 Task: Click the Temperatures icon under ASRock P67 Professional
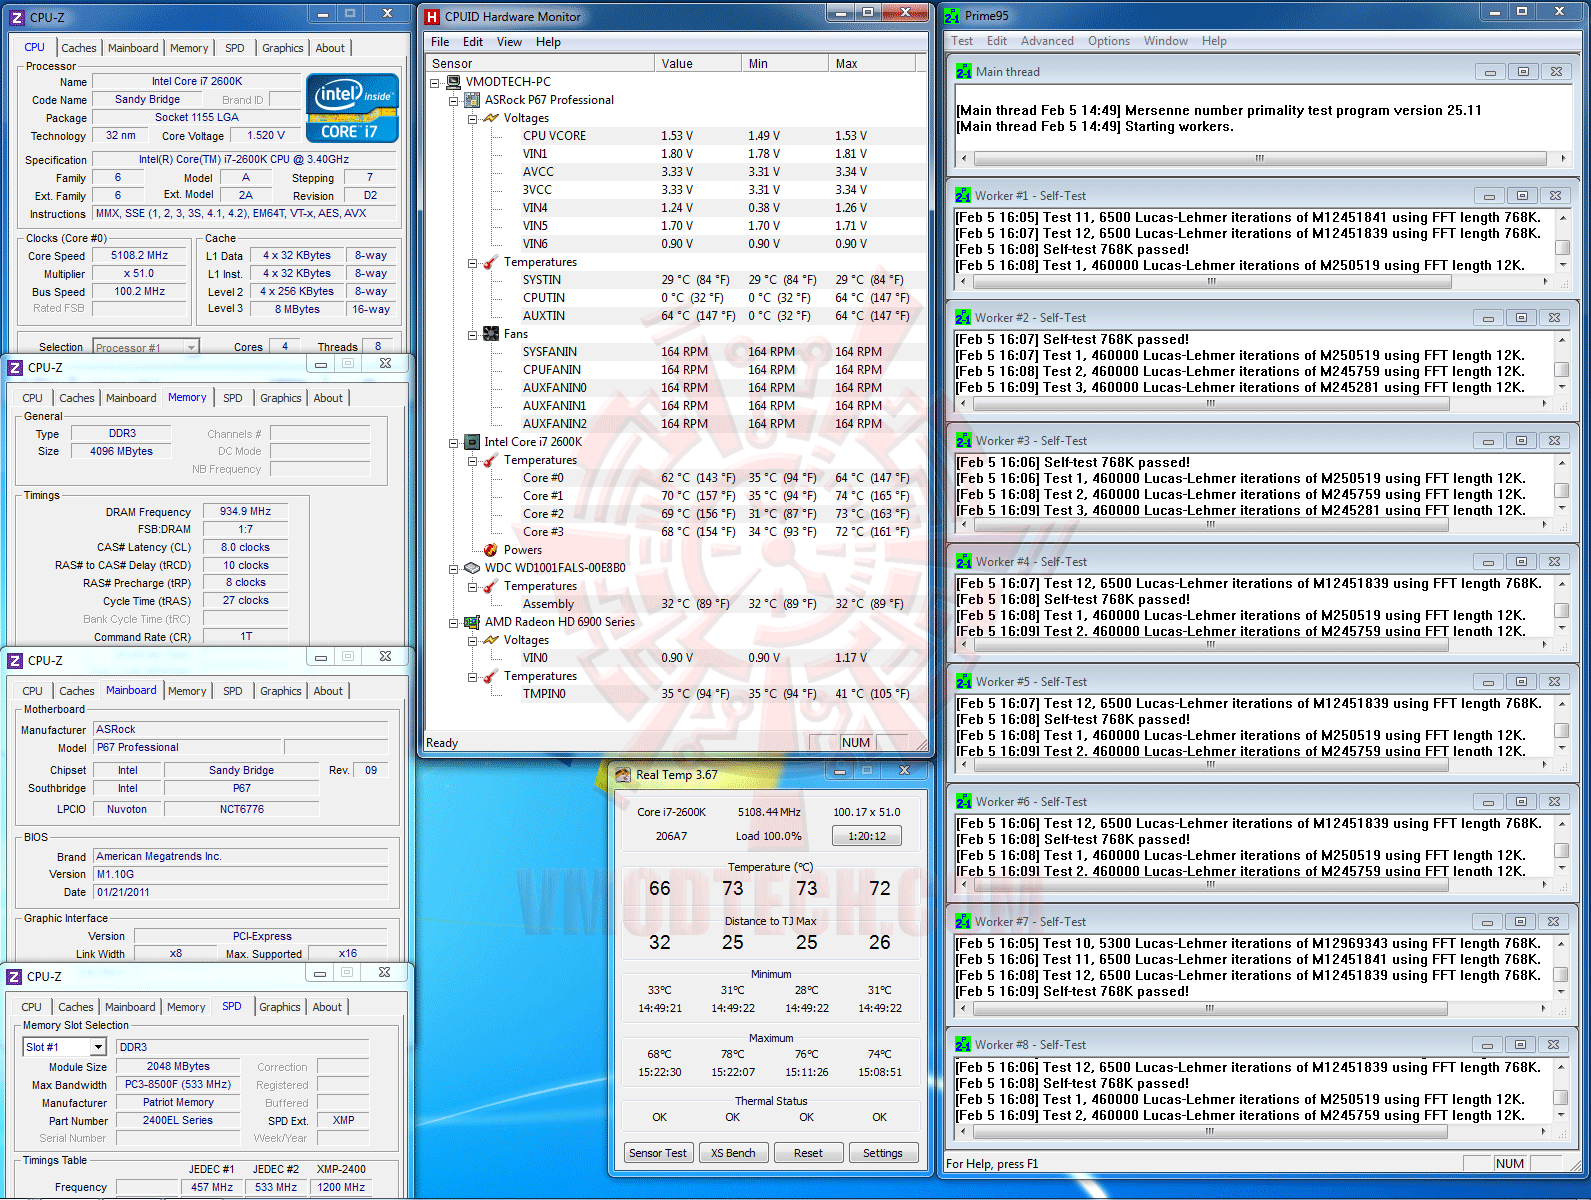click(x=491, y=262)
